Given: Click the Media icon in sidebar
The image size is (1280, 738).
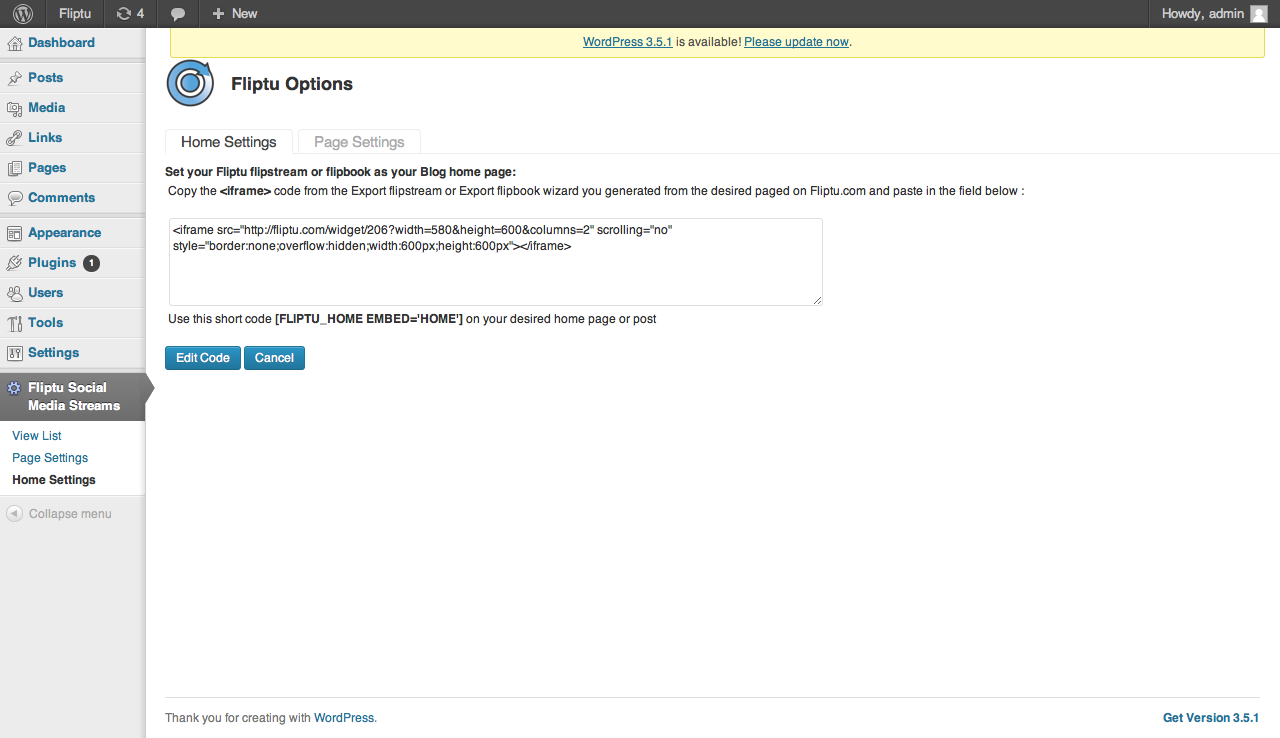Looking at the screenshot, I should 15,108.
